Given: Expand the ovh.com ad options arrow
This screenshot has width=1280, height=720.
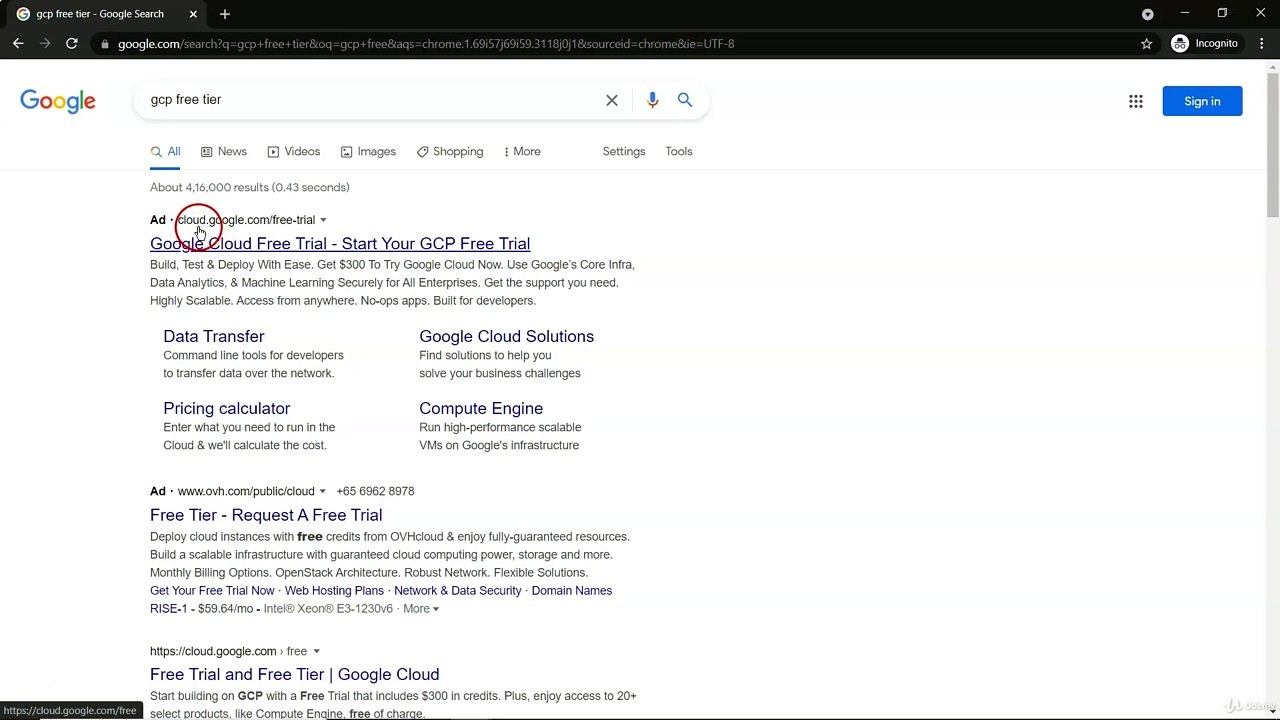Looking at the screenshot, I should [x=322, y=492].
